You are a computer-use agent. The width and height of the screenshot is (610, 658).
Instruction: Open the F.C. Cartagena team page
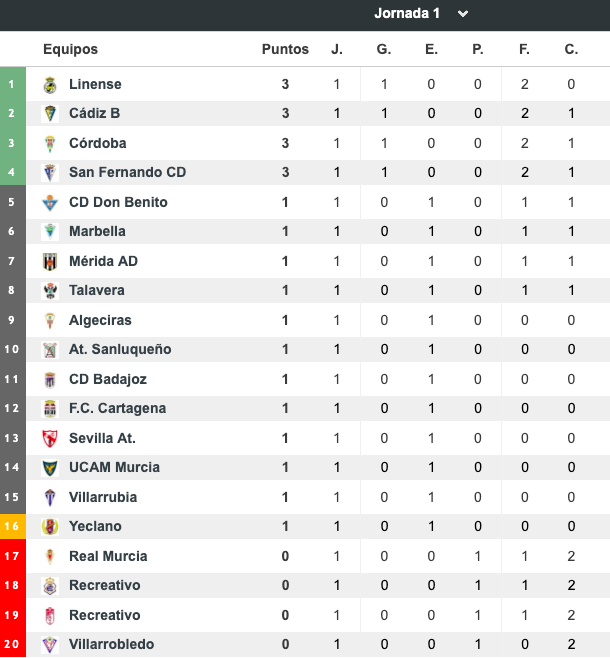pos(117,409)
